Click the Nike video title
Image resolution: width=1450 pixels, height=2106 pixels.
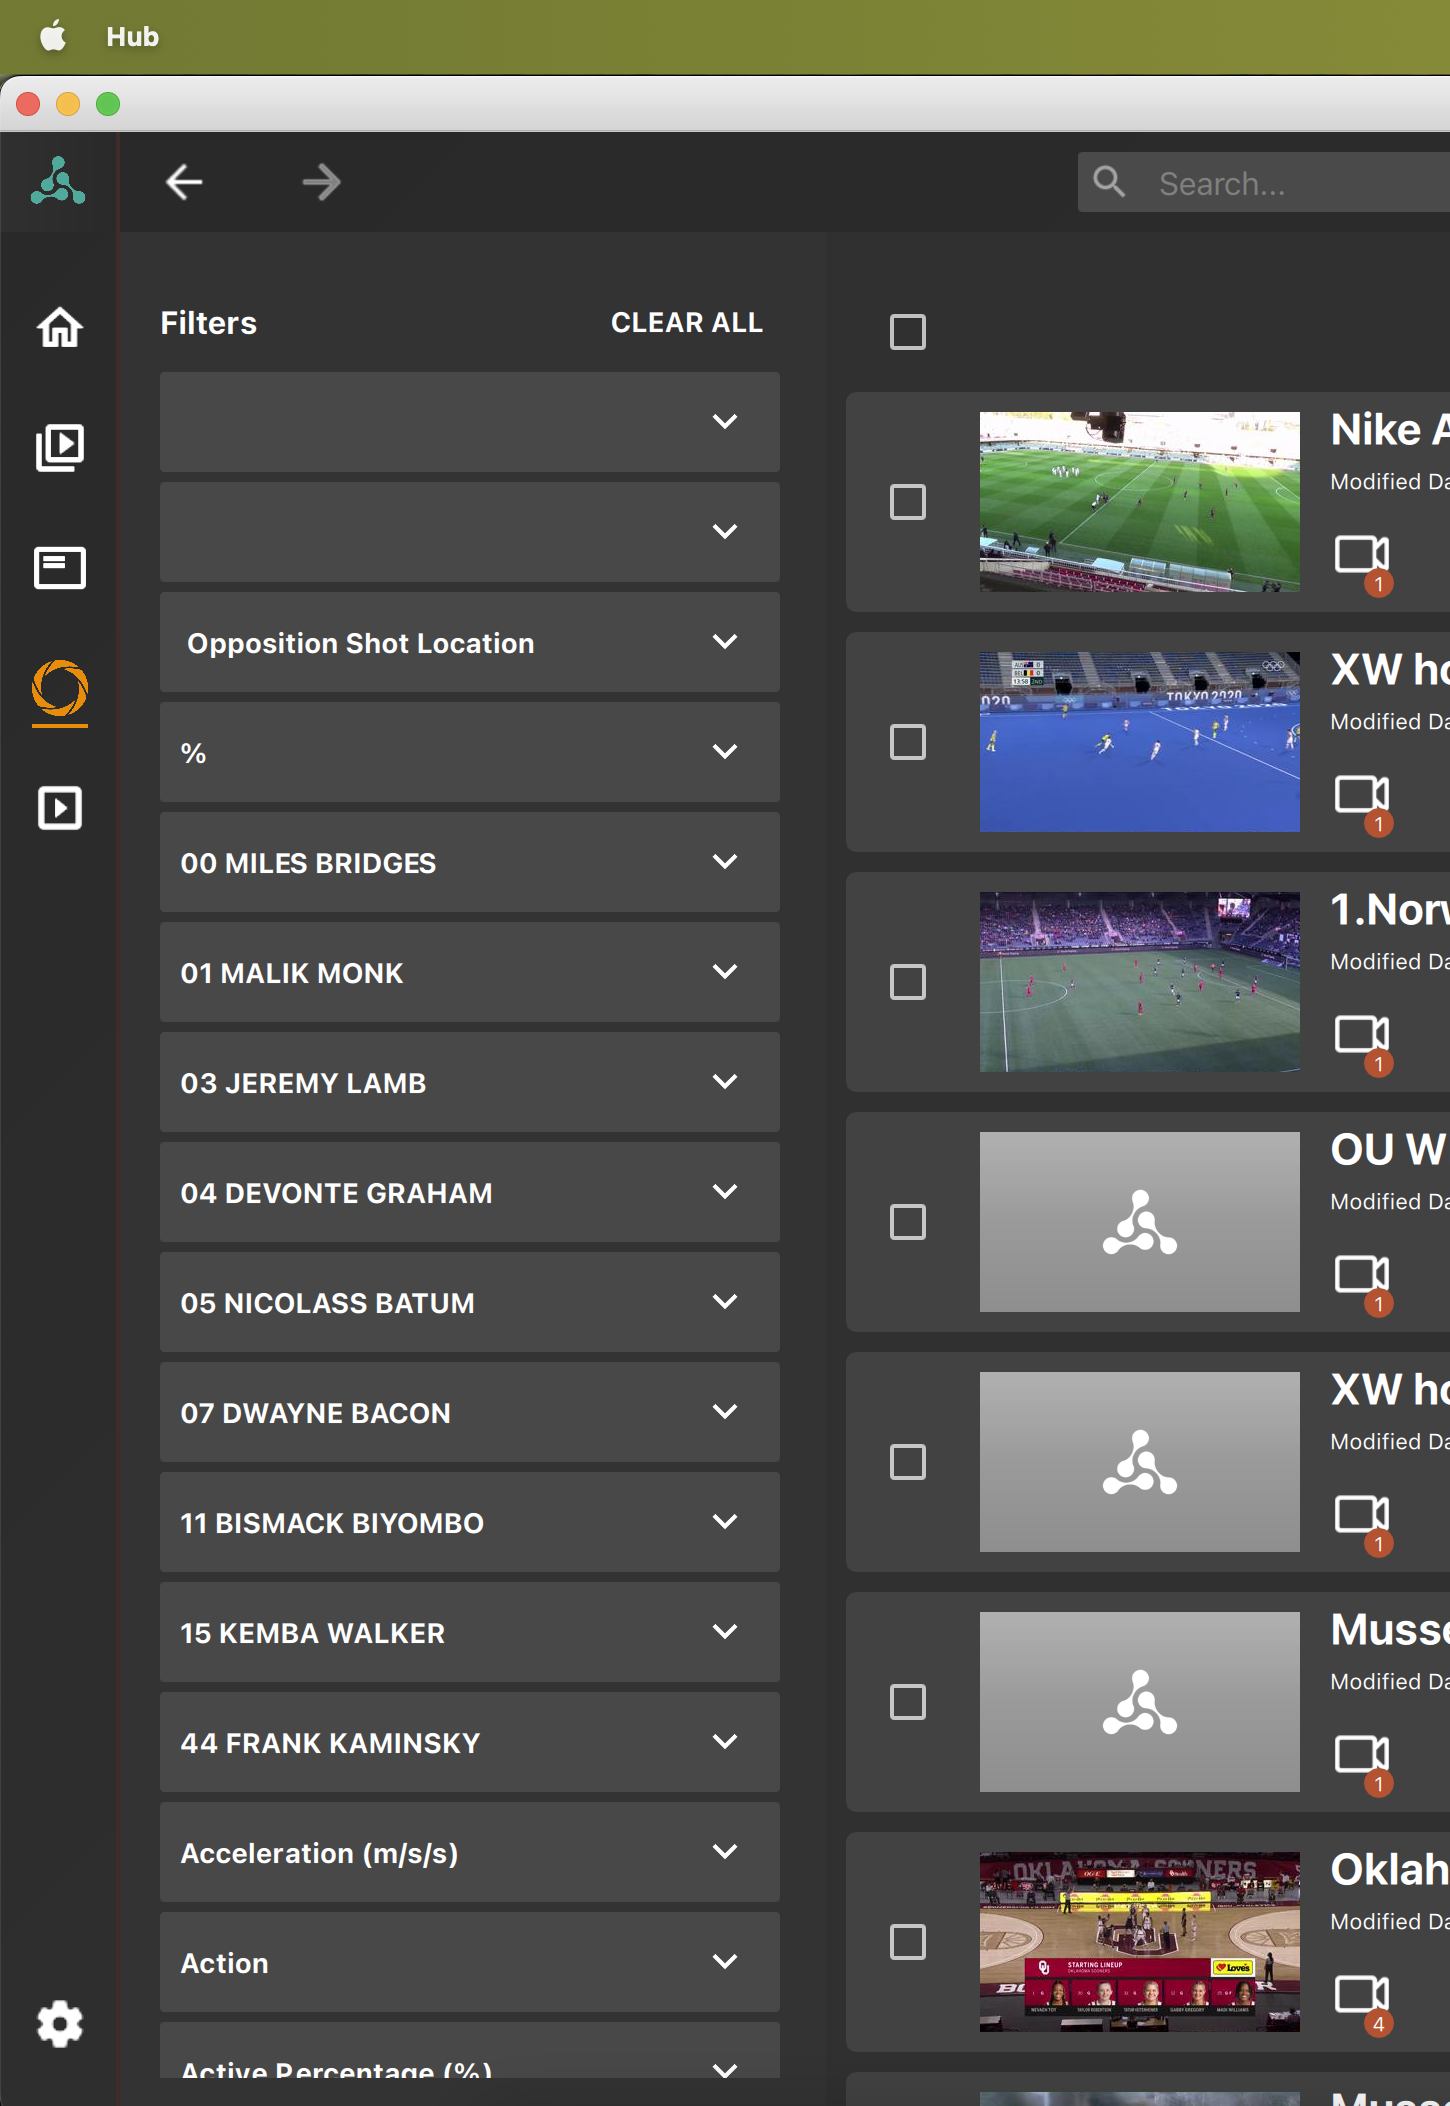[x=1390, y=430]
